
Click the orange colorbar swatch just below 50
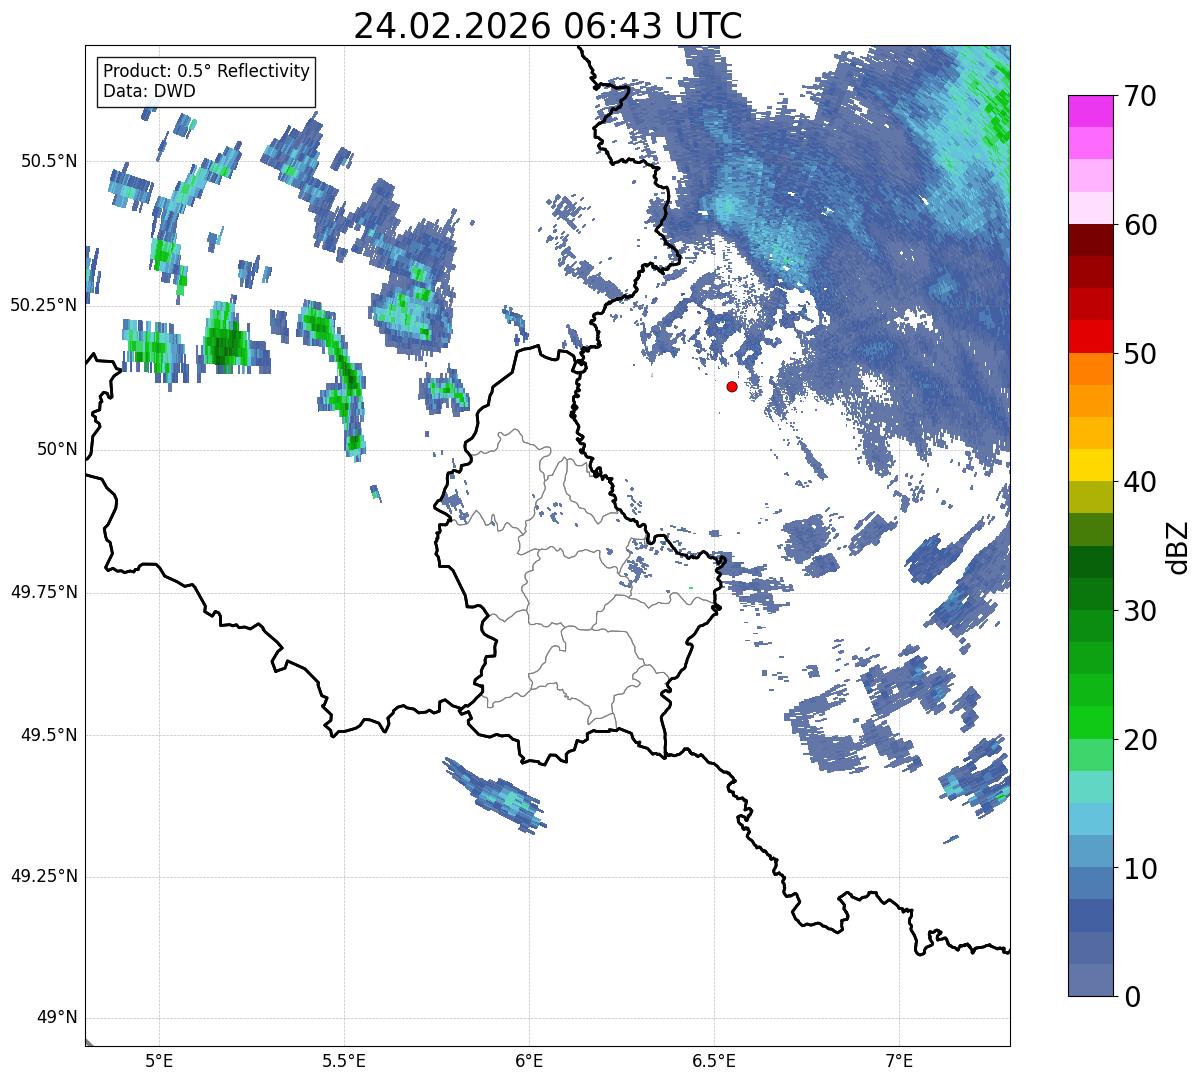point(1090,368)
